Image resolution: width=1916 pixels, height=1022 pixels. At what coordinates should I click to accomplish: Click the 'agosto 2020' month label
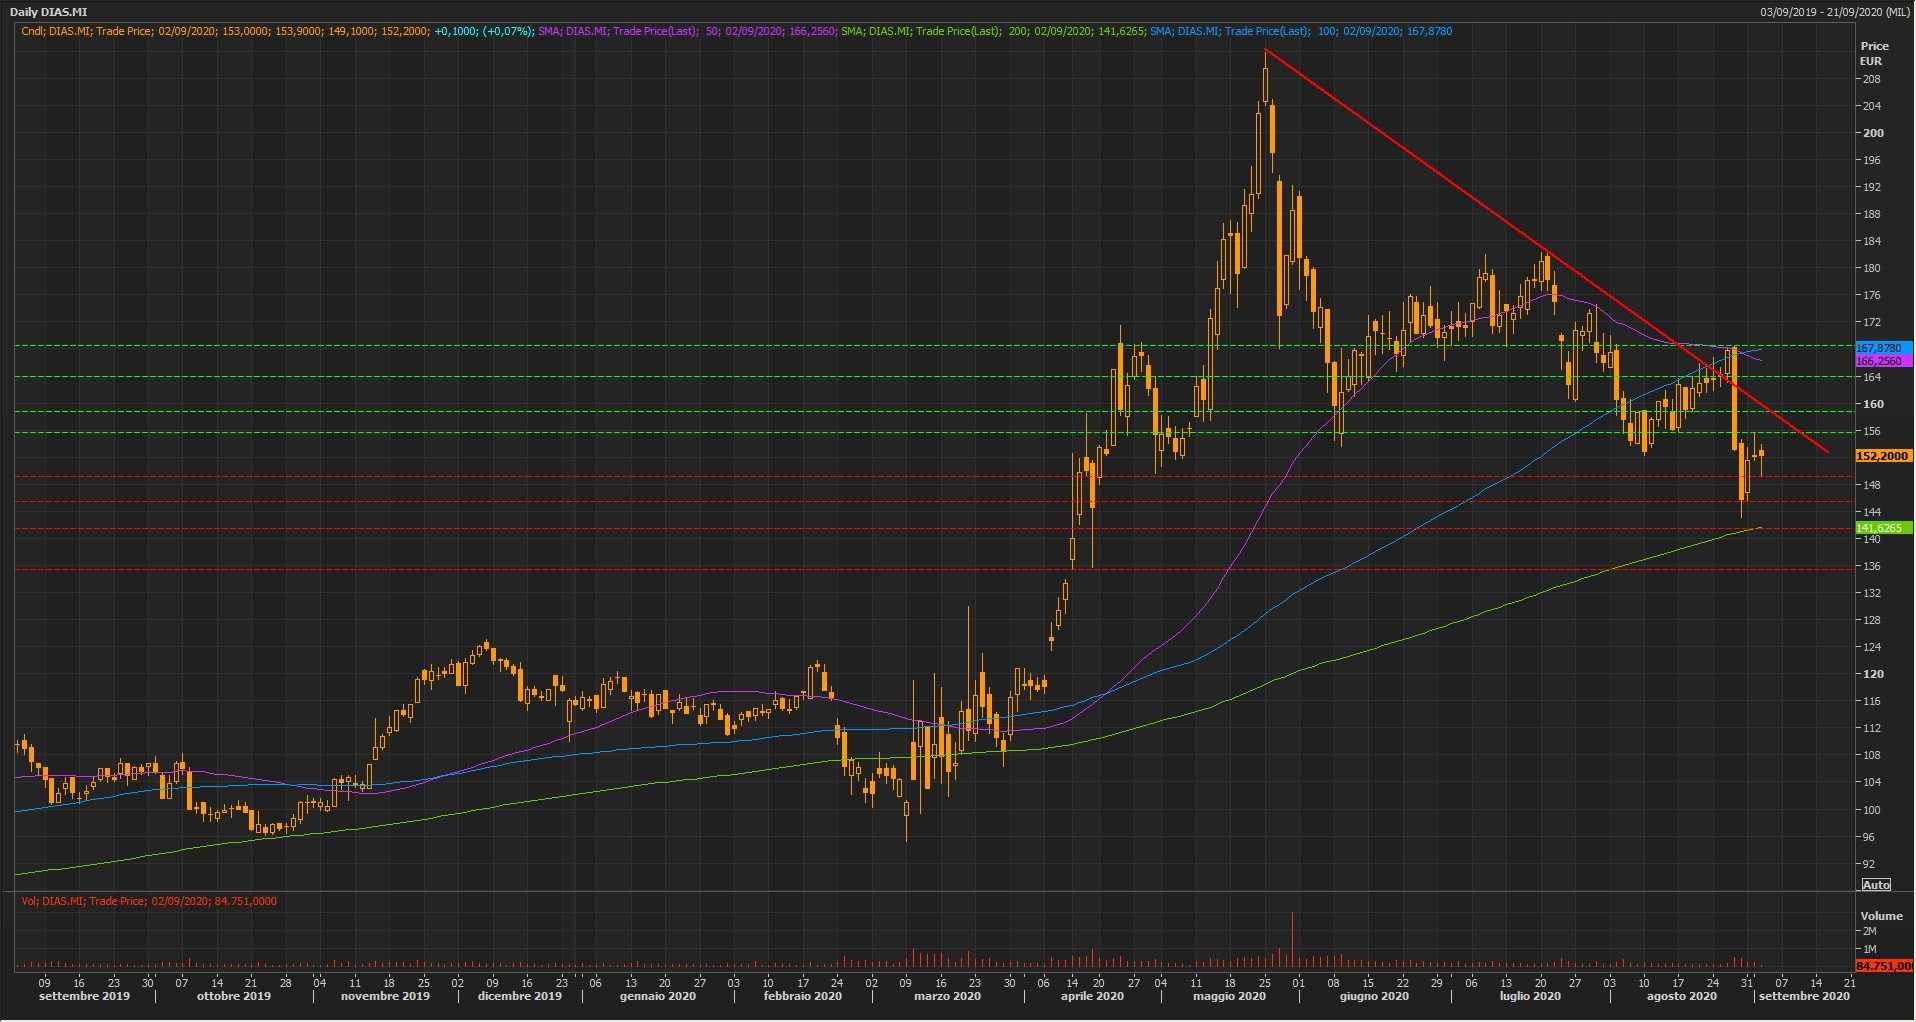[x=1681, y=996]
